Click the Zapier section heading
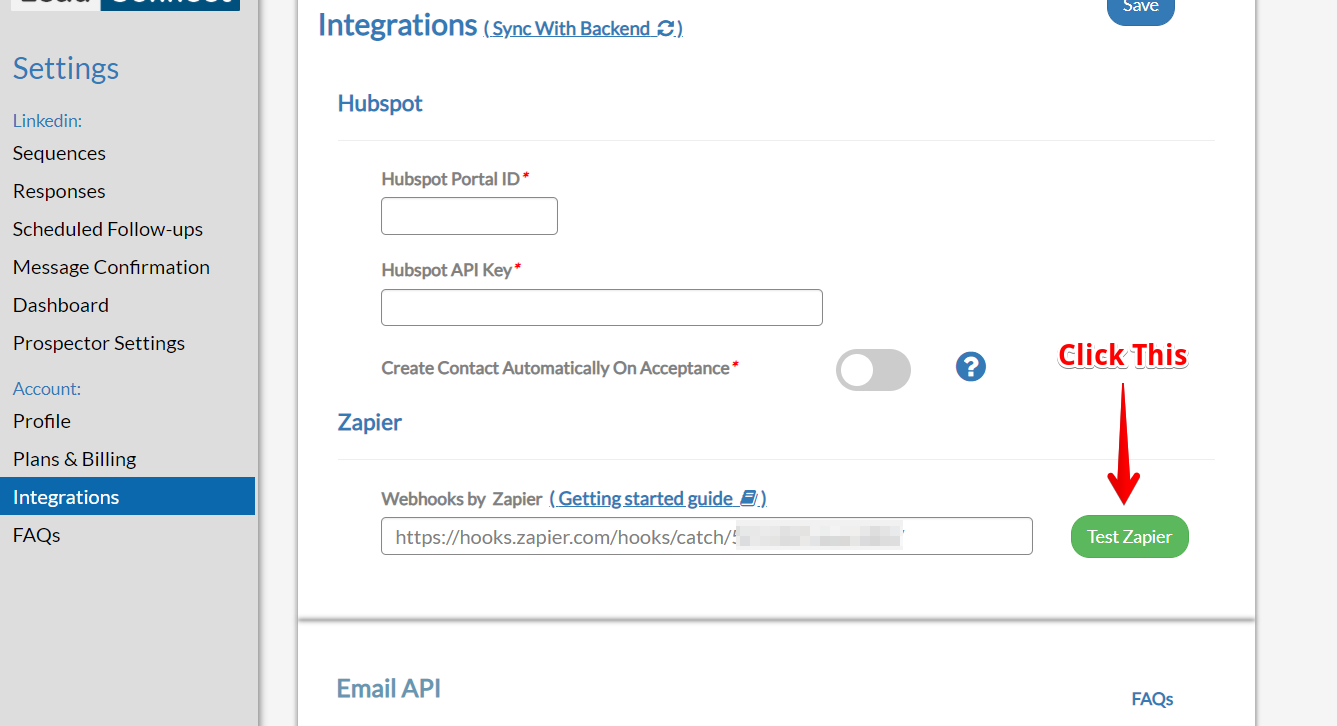The image size is (1337, 726). (370, 422)
